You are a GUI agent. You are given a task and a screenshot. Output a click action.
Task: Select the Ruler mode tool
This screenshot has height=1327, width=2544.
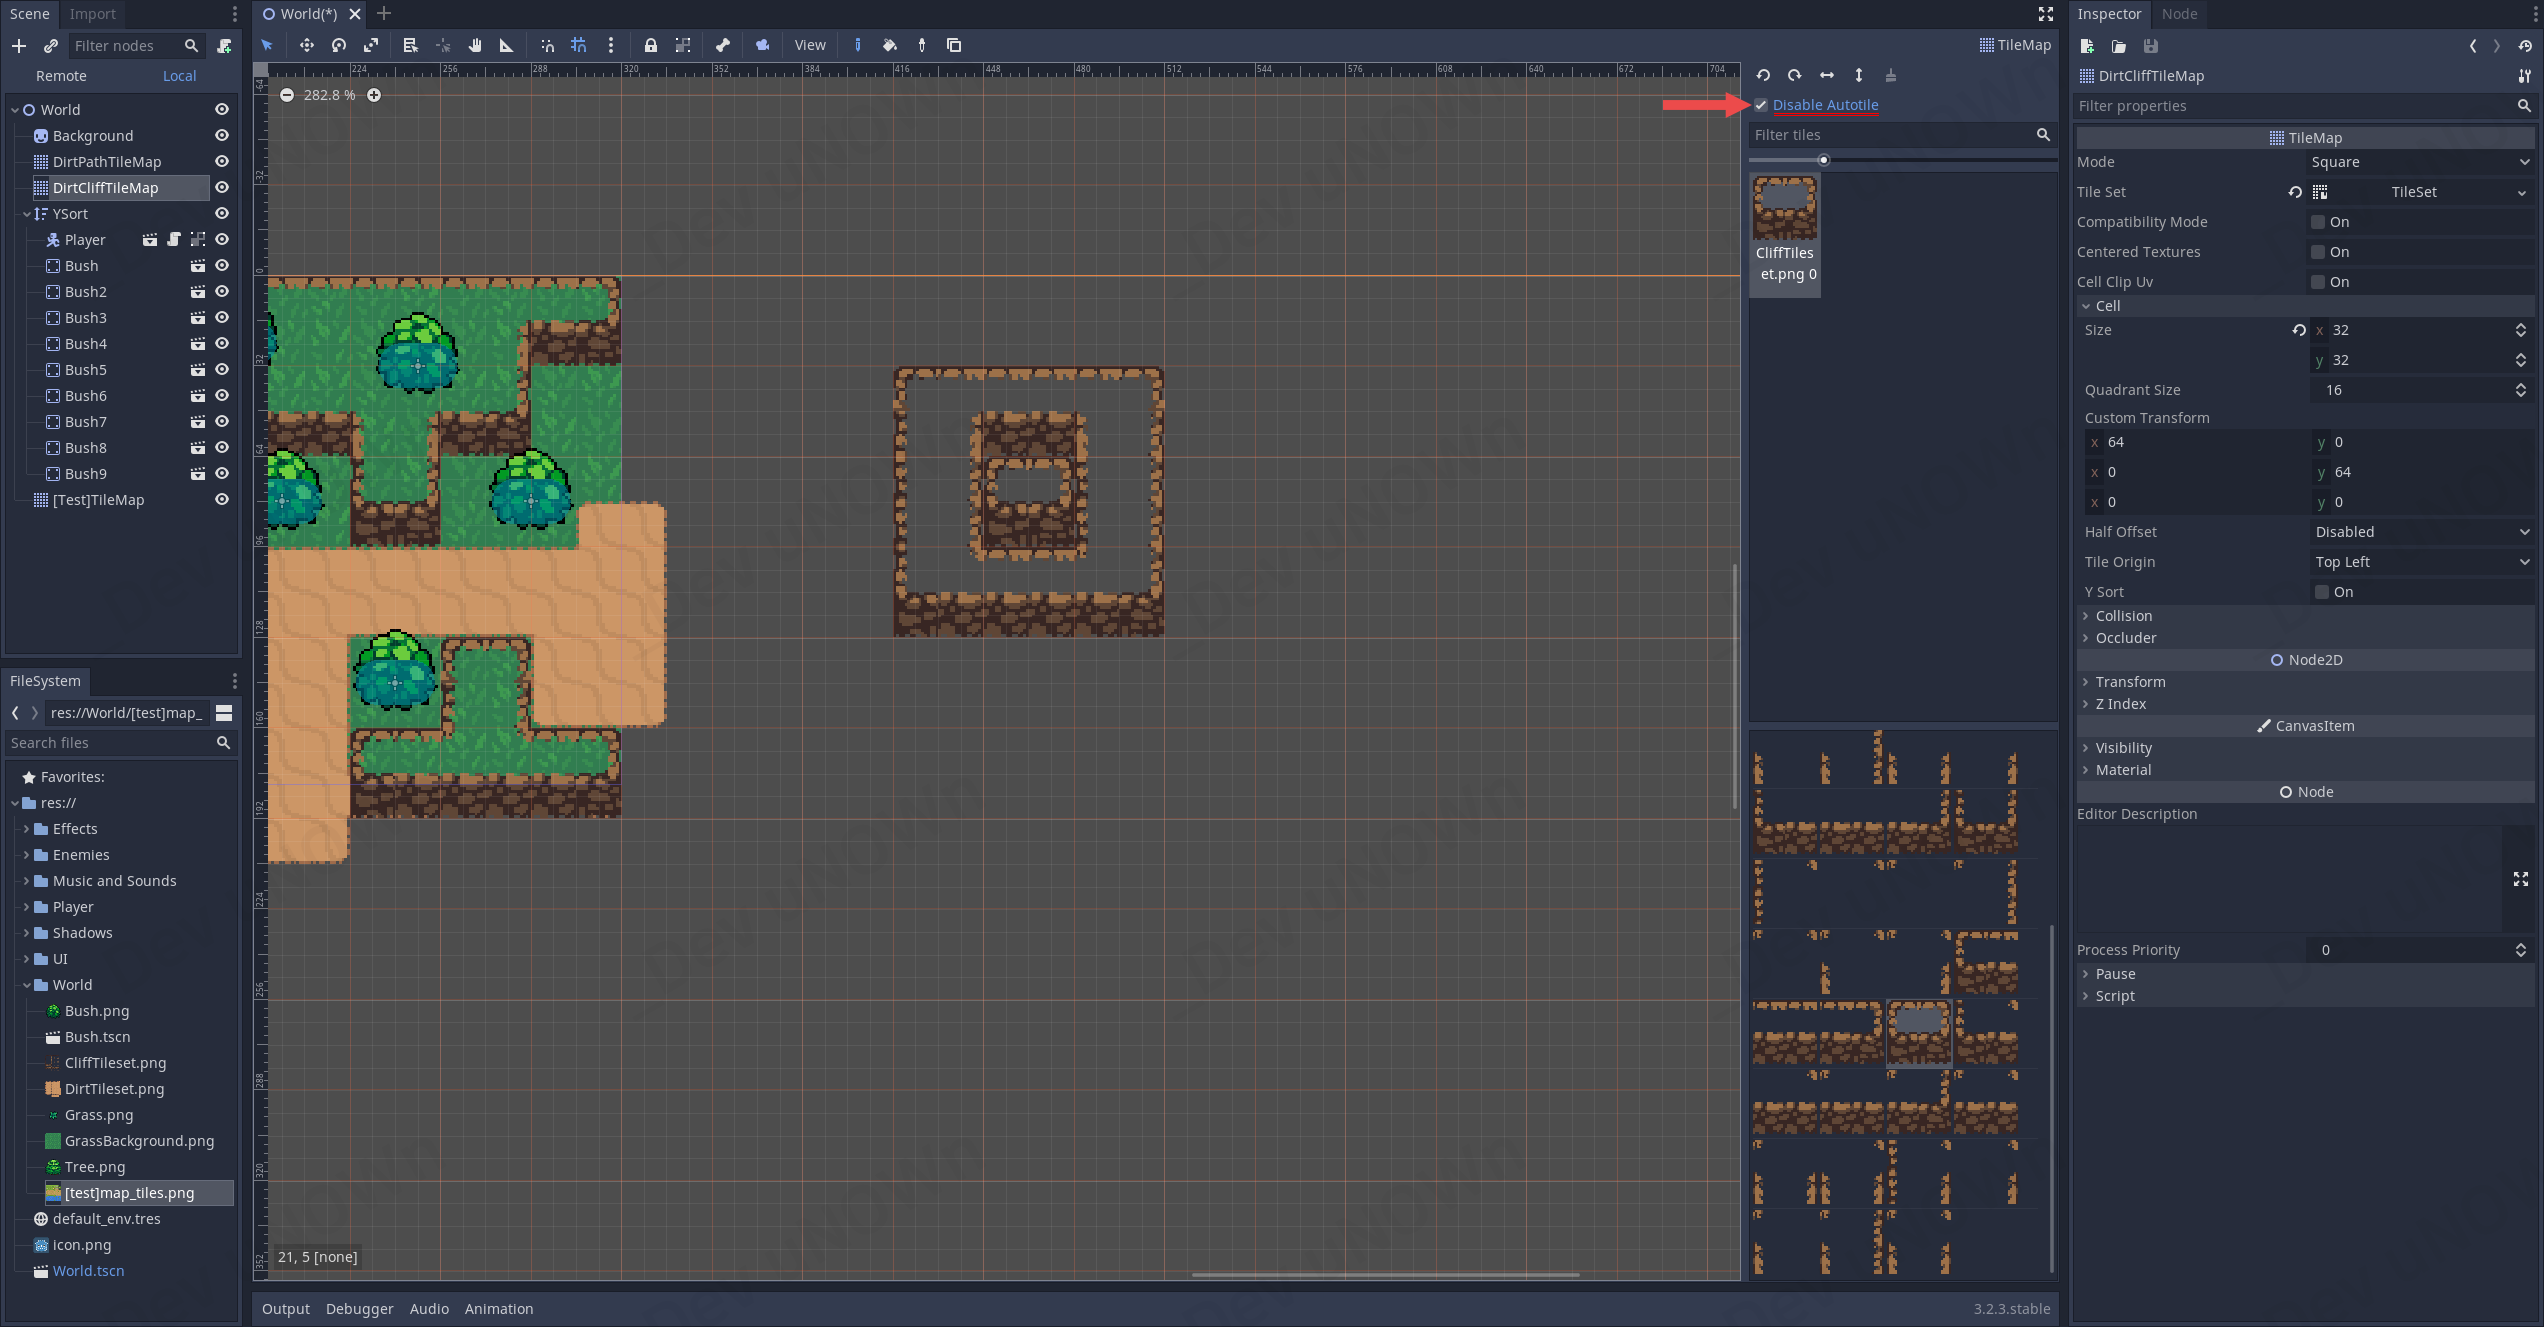[507, 45]
